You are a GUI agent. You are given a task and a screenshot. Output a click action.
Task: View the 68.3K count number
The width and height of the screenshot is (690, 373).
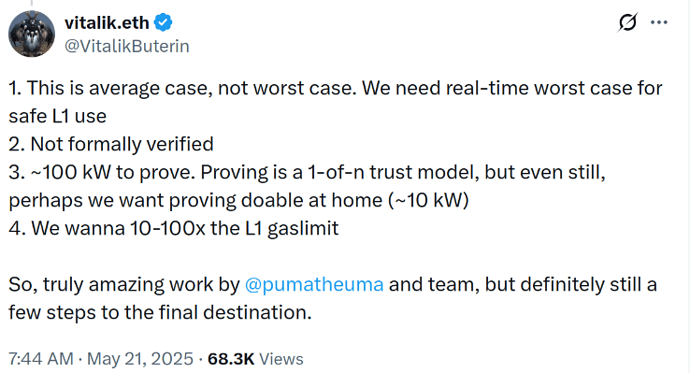[x=231, y=359]
